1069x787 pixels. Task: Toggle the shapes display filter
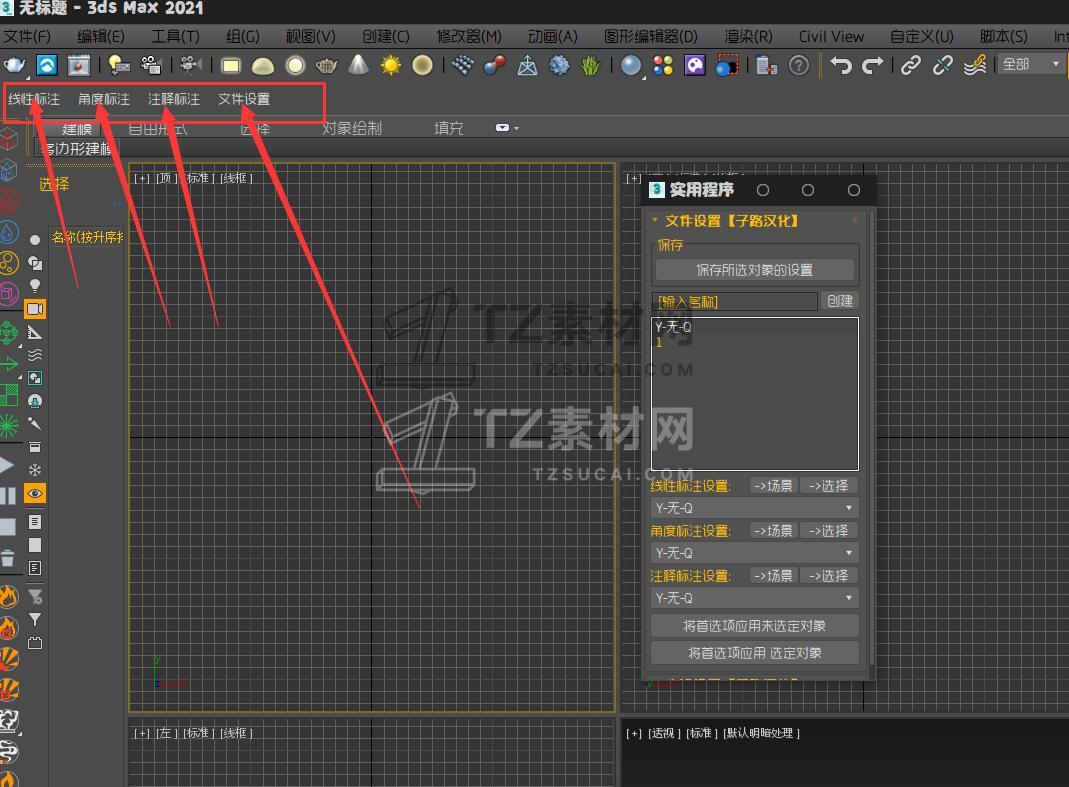35,263
